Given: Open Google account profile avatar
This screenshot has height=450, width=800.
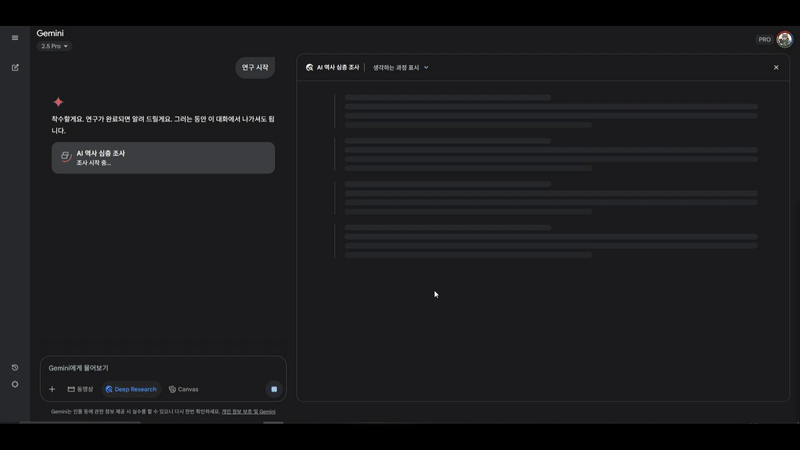Looking at the screenshot, I should click(x=784, y=39).
